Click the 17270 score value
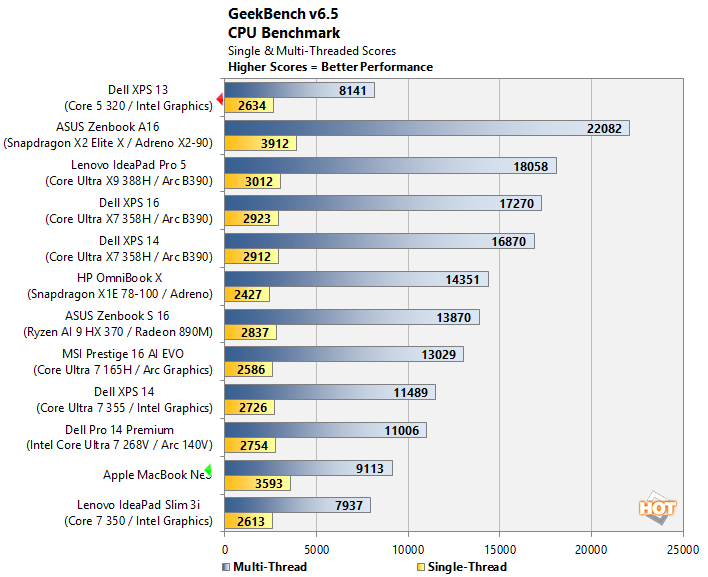The image size is (708, 577). [517, 204]
